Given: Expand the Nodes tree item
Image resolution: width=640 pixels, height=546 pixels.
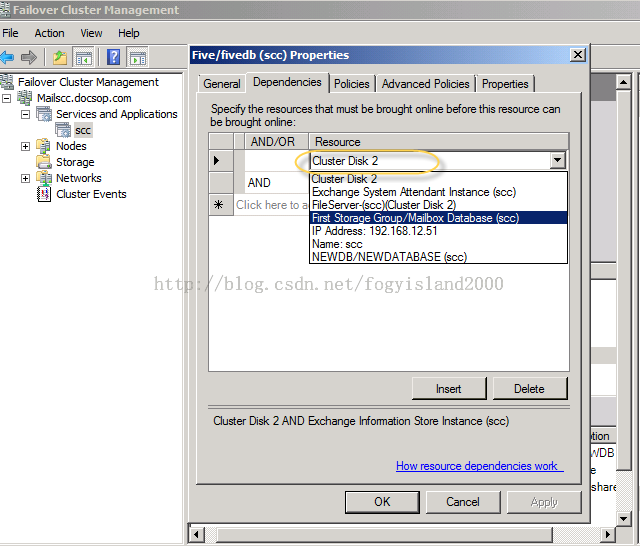Looking at the screenshot, I should tap(25, 146).
